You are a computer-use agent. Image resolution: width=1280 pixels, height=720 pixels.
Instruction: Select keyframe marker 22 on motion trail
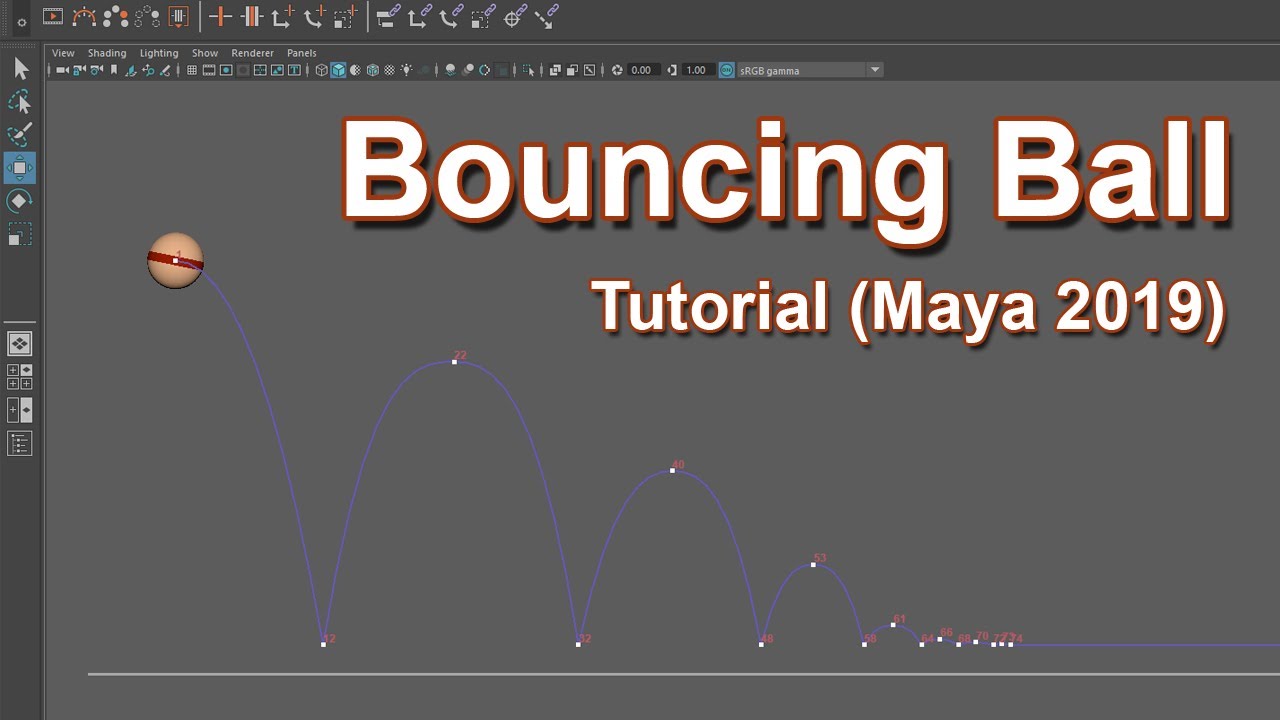[455, 362]
